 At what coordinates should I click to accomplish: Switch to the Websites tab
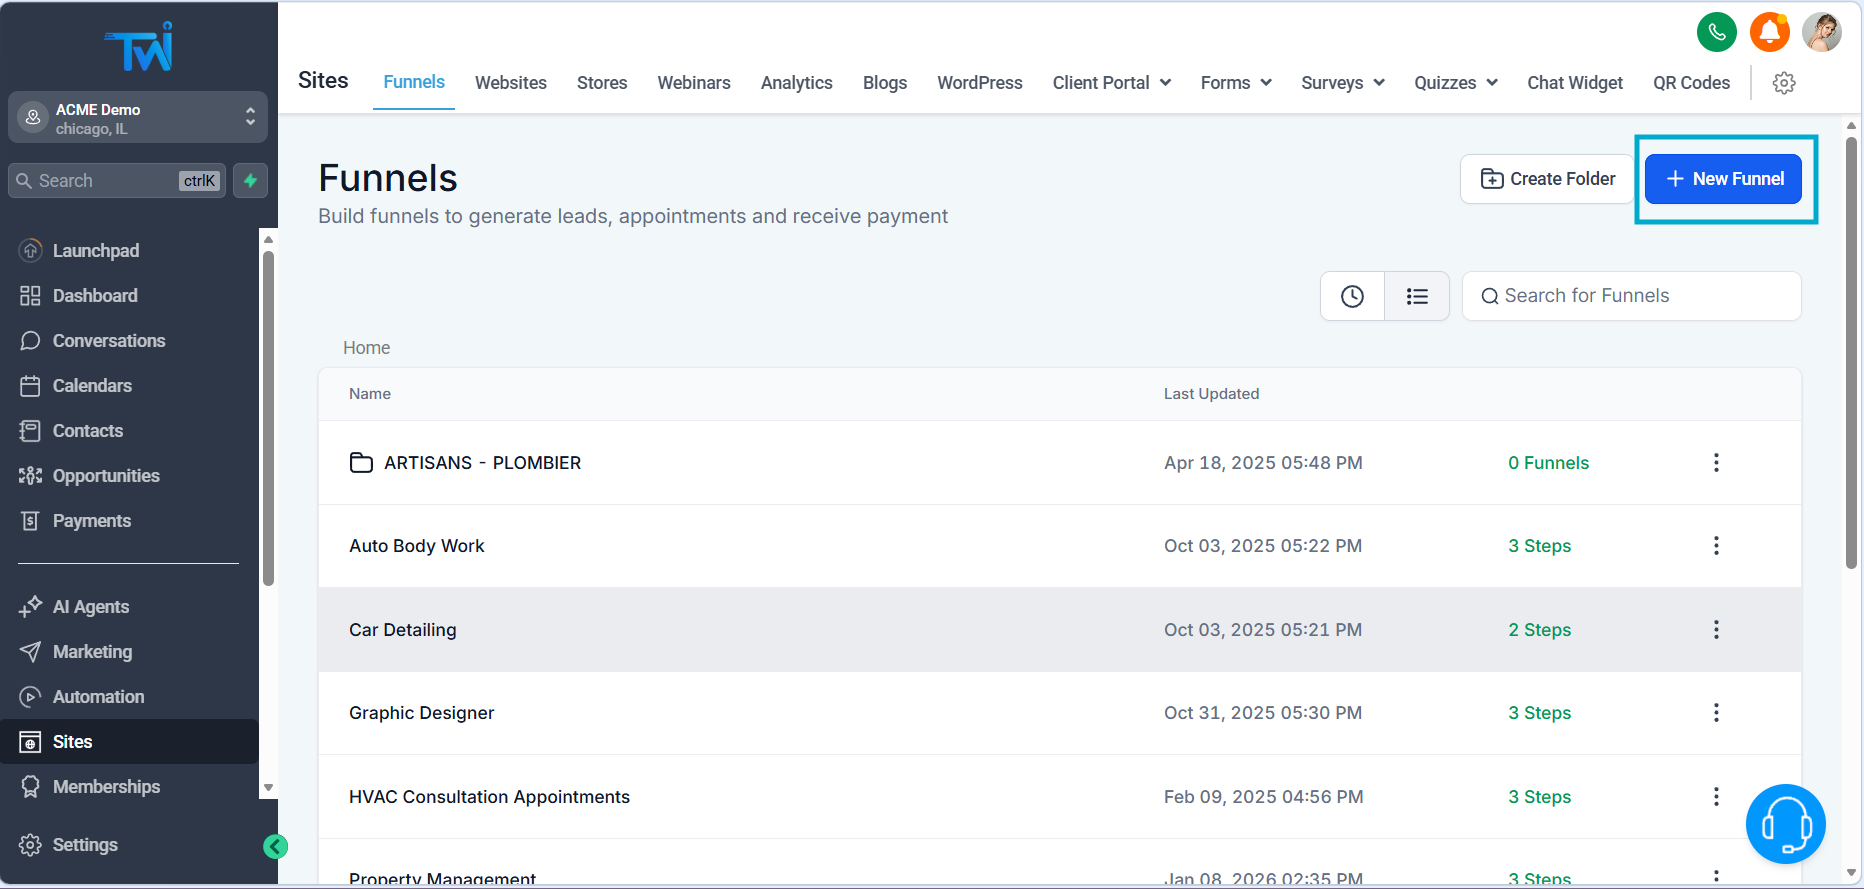510,83
